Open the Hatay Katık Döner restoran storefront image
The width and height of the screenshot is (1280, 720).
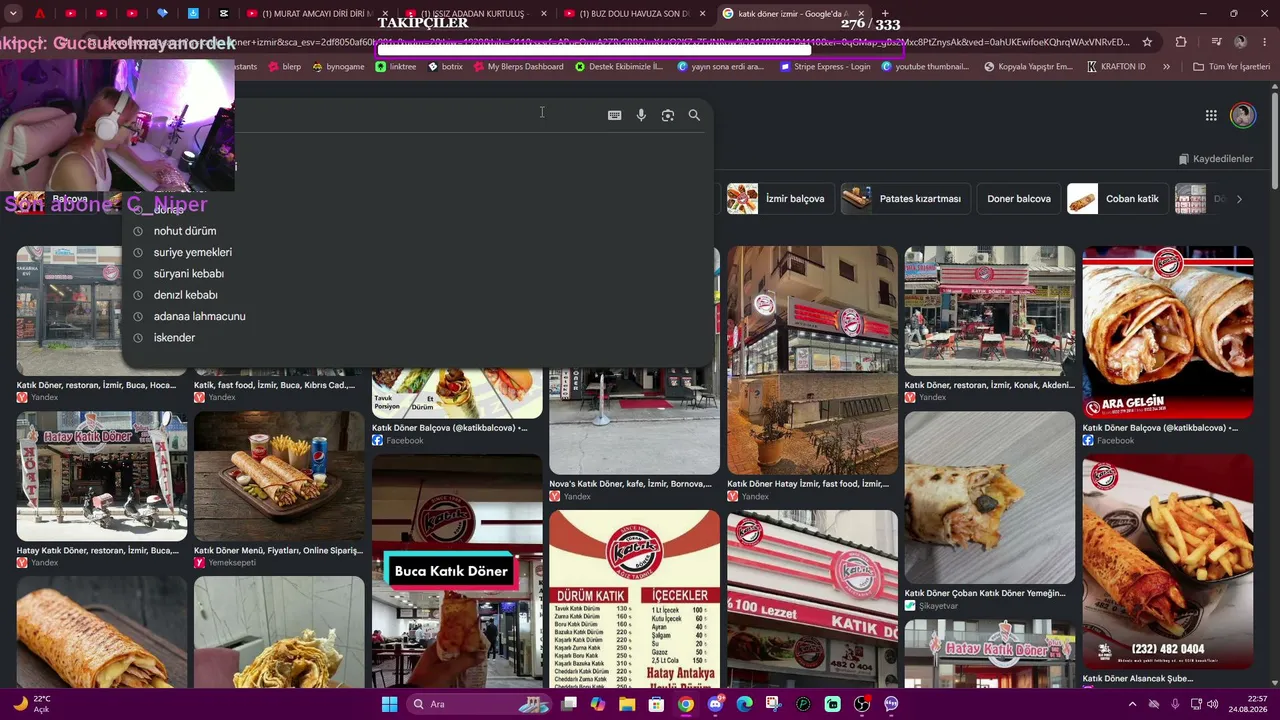point(101,476)
